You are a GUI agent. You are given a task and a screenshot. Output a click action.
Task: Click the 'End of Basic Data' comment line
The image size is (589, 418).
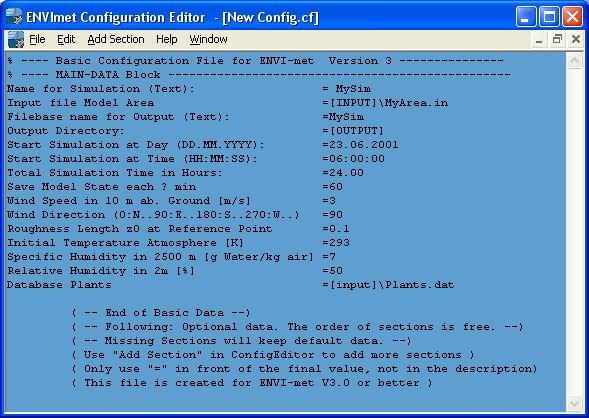(x=161, y=312)
